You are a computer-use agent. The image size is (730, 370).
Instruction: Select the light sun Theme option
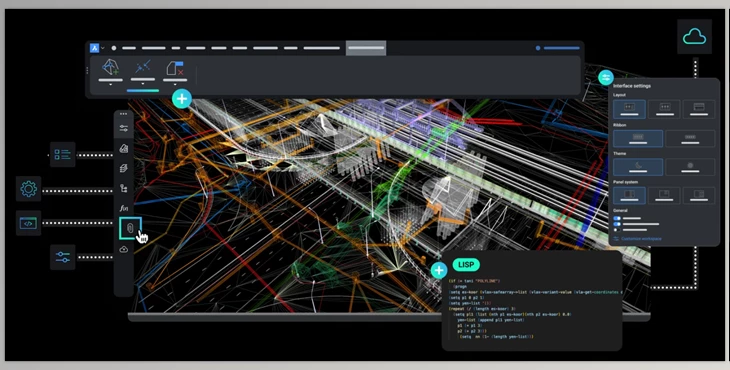(x=690, y=167)
